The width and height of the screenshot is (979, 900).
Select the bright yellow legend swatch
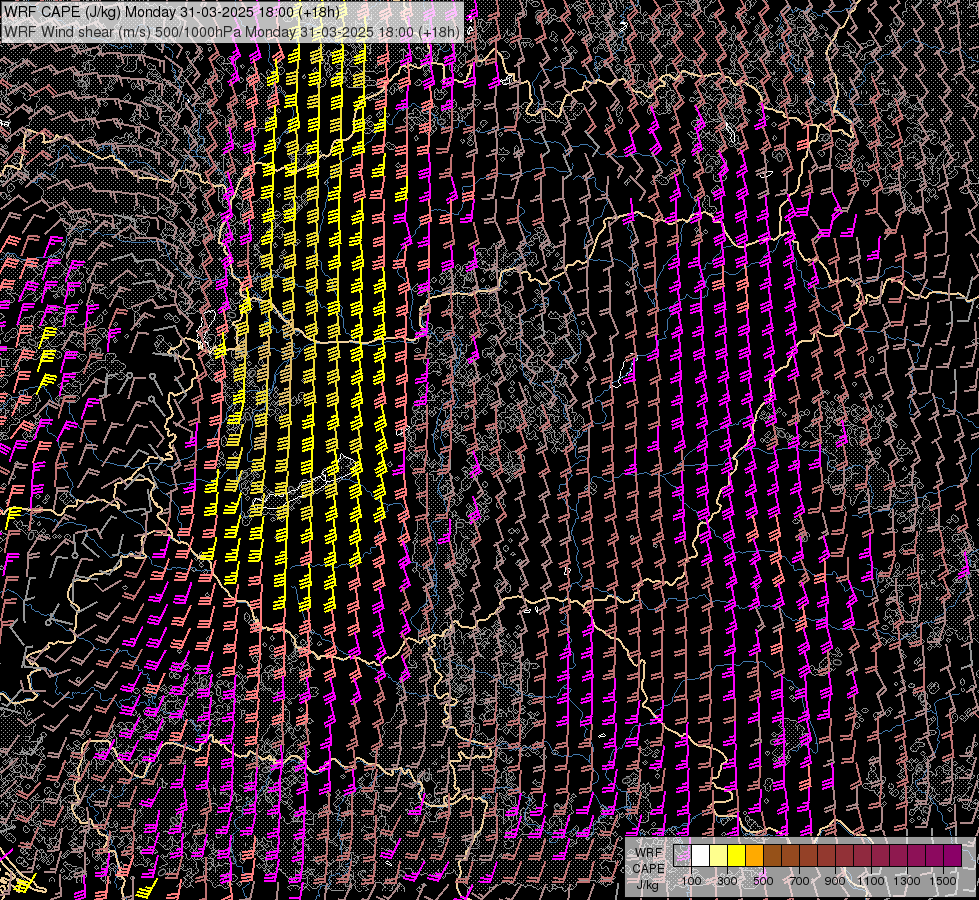tap(737, 855)
